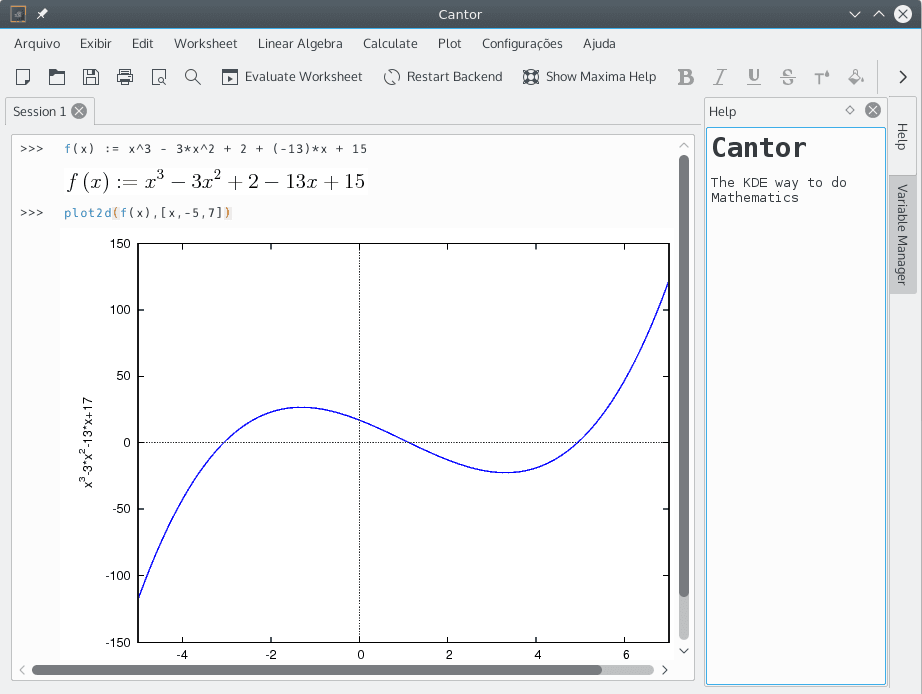The width and height of the screenshot is (922, 694).
Task: Pick the fill bucket highlight color
Action: point(856,77)
